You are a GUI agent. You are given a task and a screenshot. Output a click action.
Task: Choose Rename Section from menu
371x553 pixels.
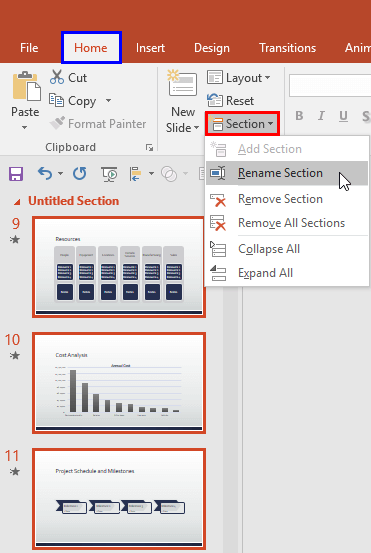(x=287, y=173)
